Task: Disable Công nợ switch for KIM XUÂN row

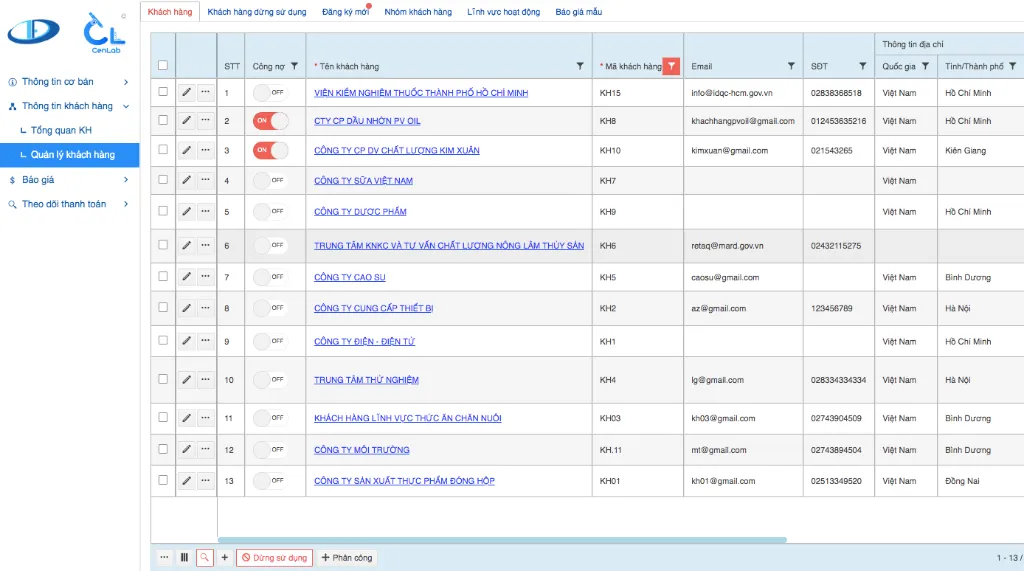Action: point(270,150)
